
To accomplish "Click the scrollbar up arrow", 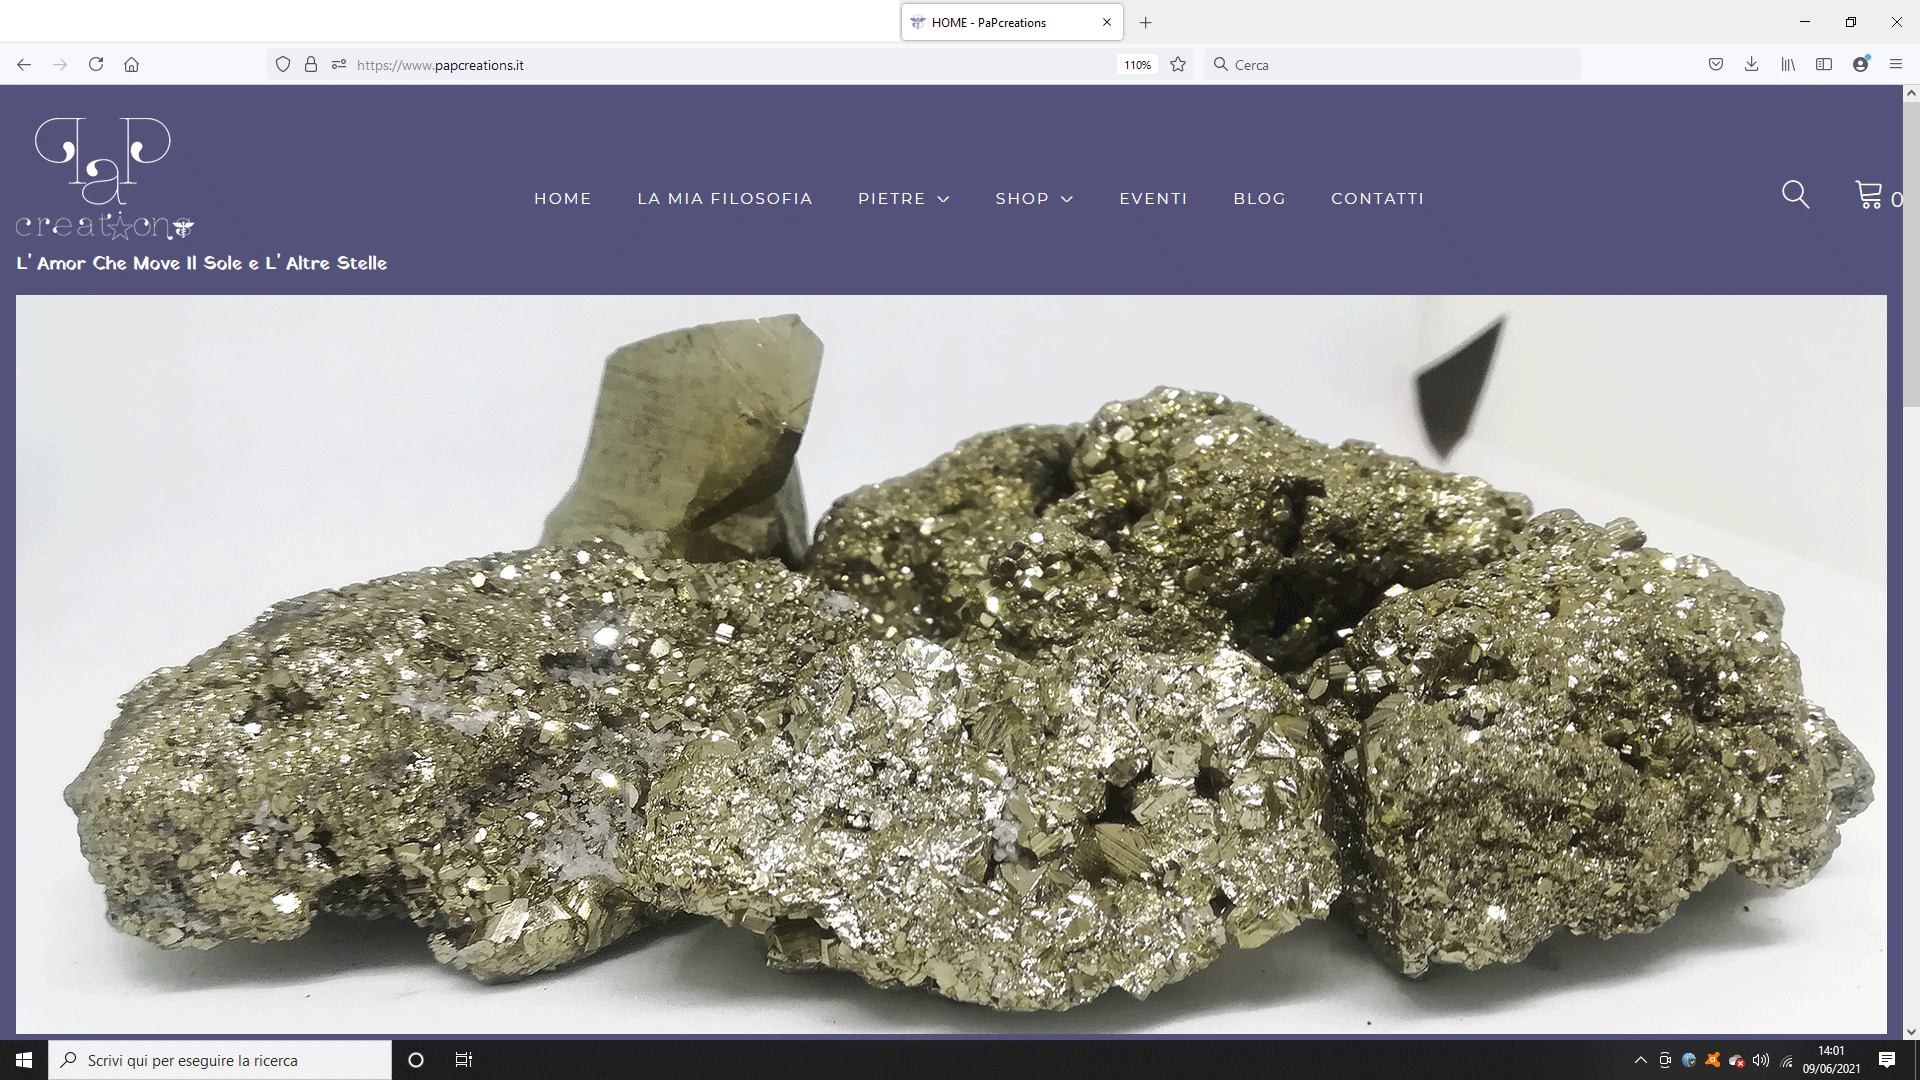I will tap(1911, 93).
